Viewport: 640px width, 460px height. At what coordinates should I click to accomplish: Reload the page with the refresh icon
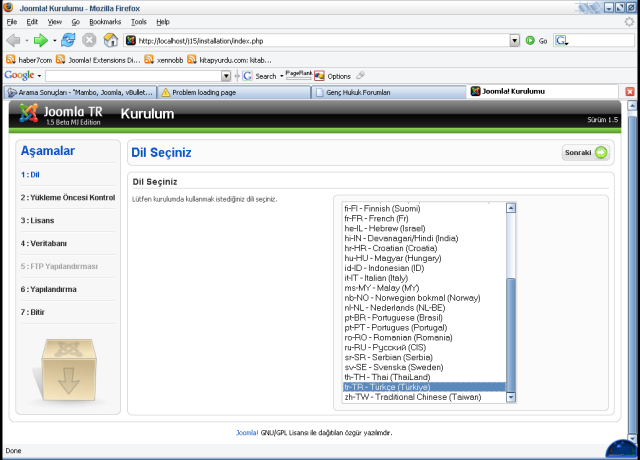pos(68,40)
